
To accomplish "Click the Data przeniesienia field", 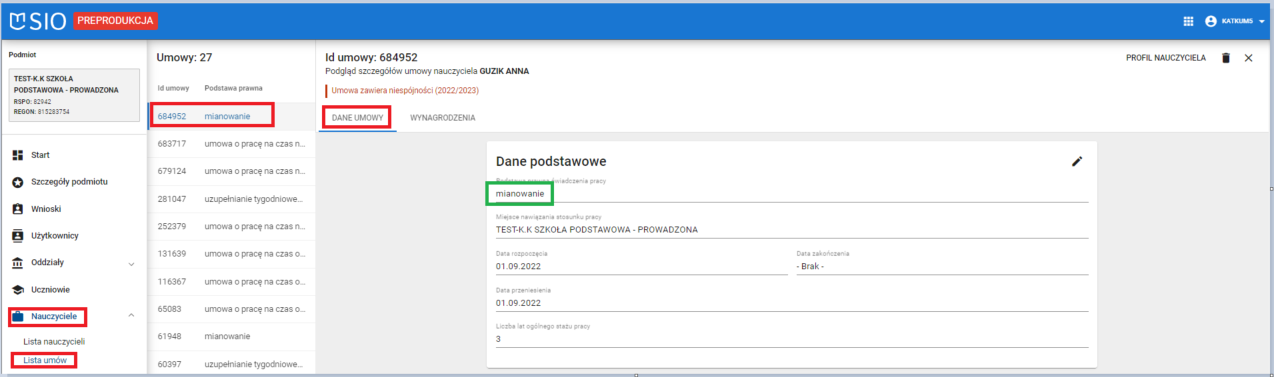I will pos(791,298).
